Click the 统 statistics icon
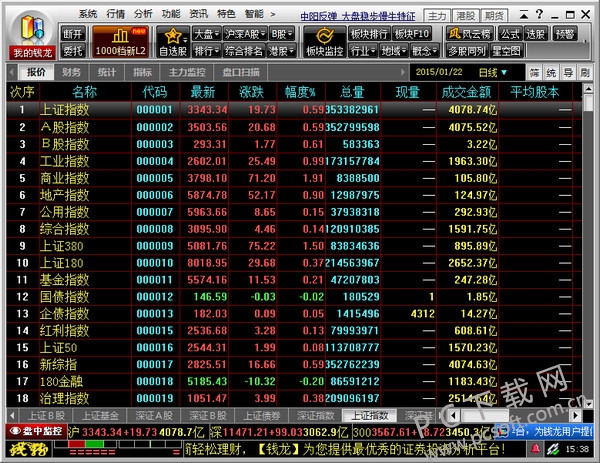 pyautogui.click(x=551, y=73)
